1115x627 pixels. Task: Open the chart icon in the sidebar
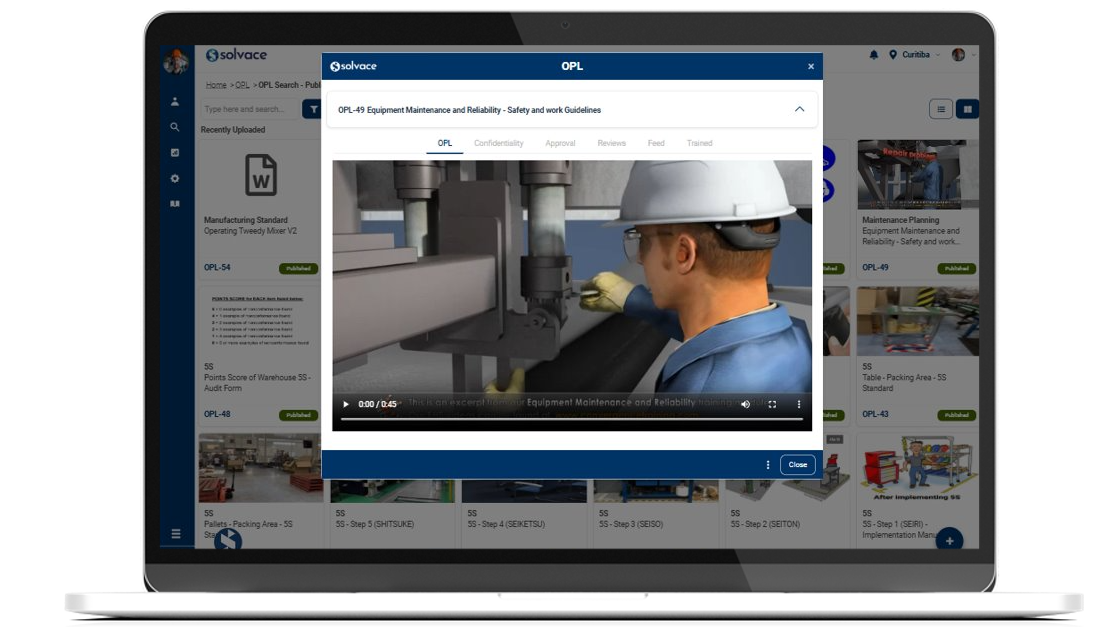tap(175, 153)
